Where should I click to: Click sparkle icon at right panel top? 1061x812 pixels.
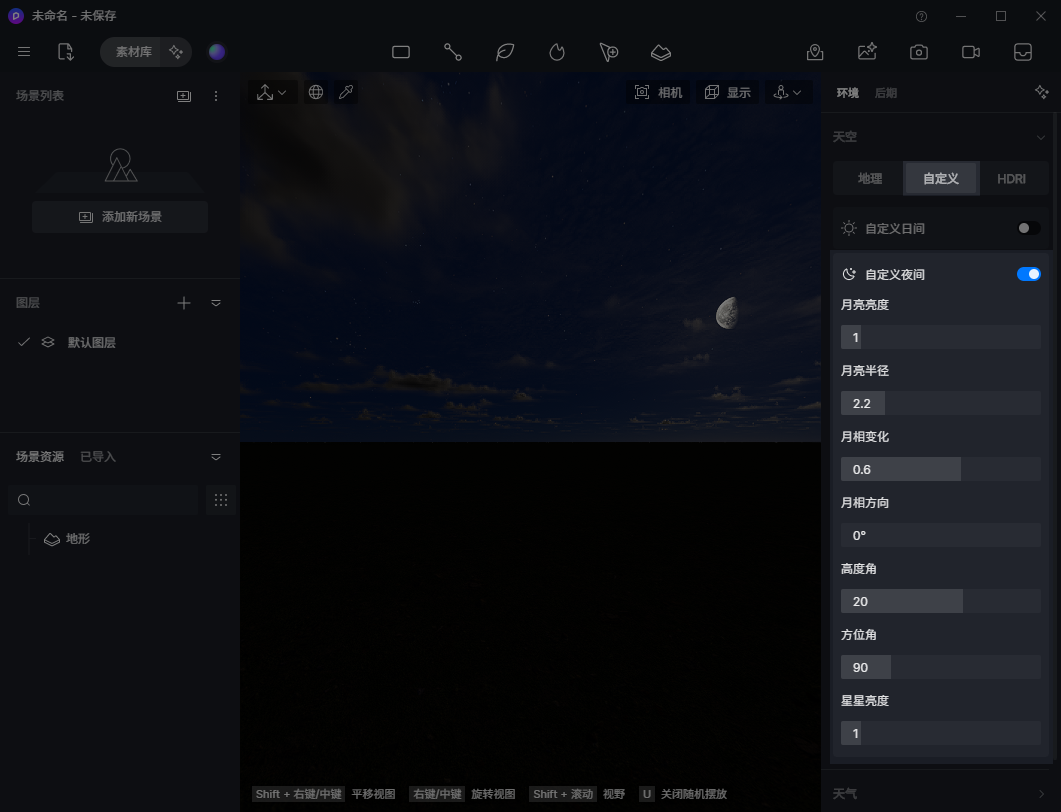1041,92
